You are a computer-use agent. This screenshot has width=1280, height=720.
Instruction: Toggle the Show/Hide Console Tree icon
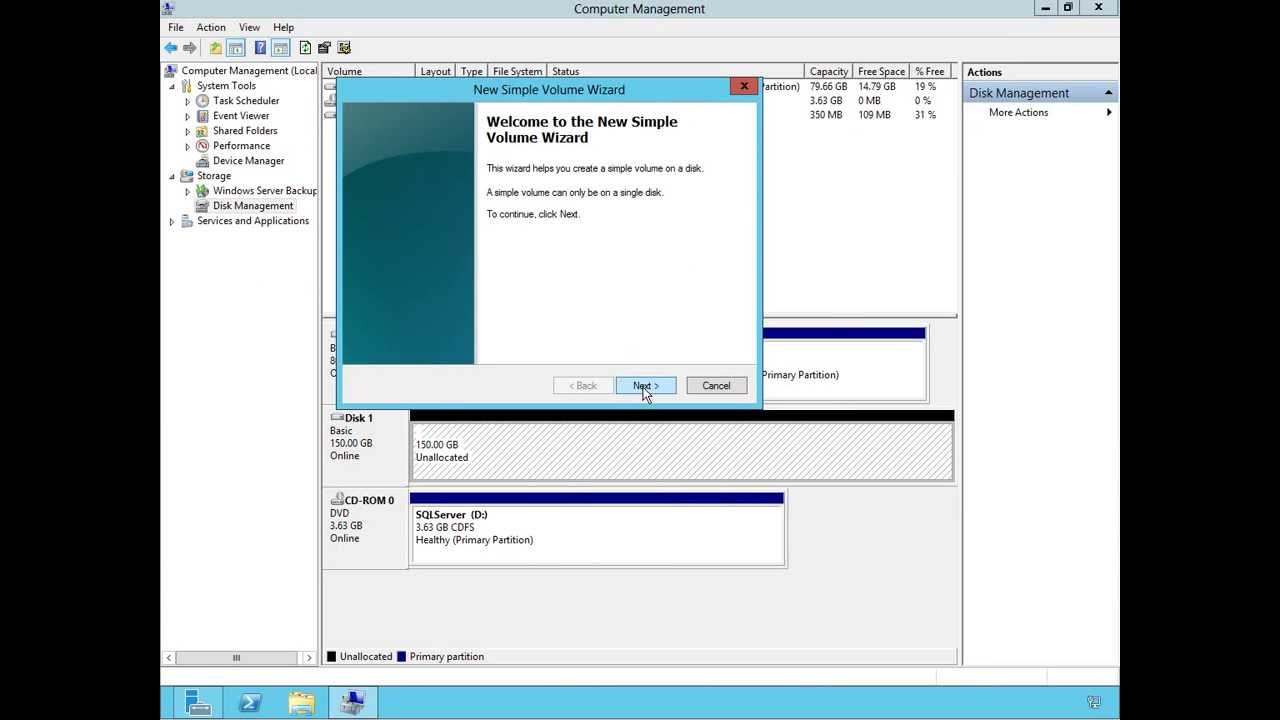tap(236, 48)
